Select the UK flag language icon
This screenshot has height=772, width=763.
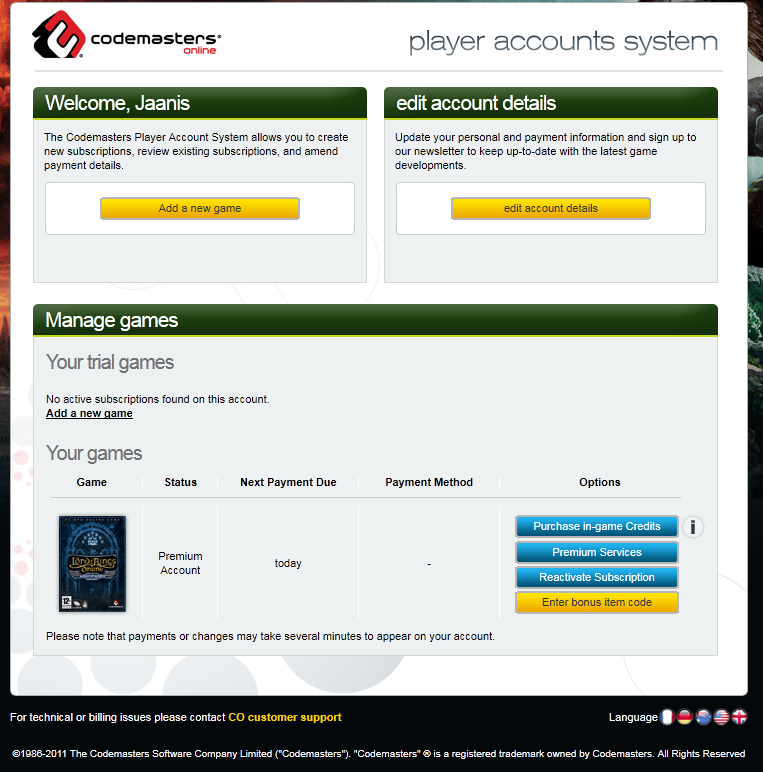739,717
